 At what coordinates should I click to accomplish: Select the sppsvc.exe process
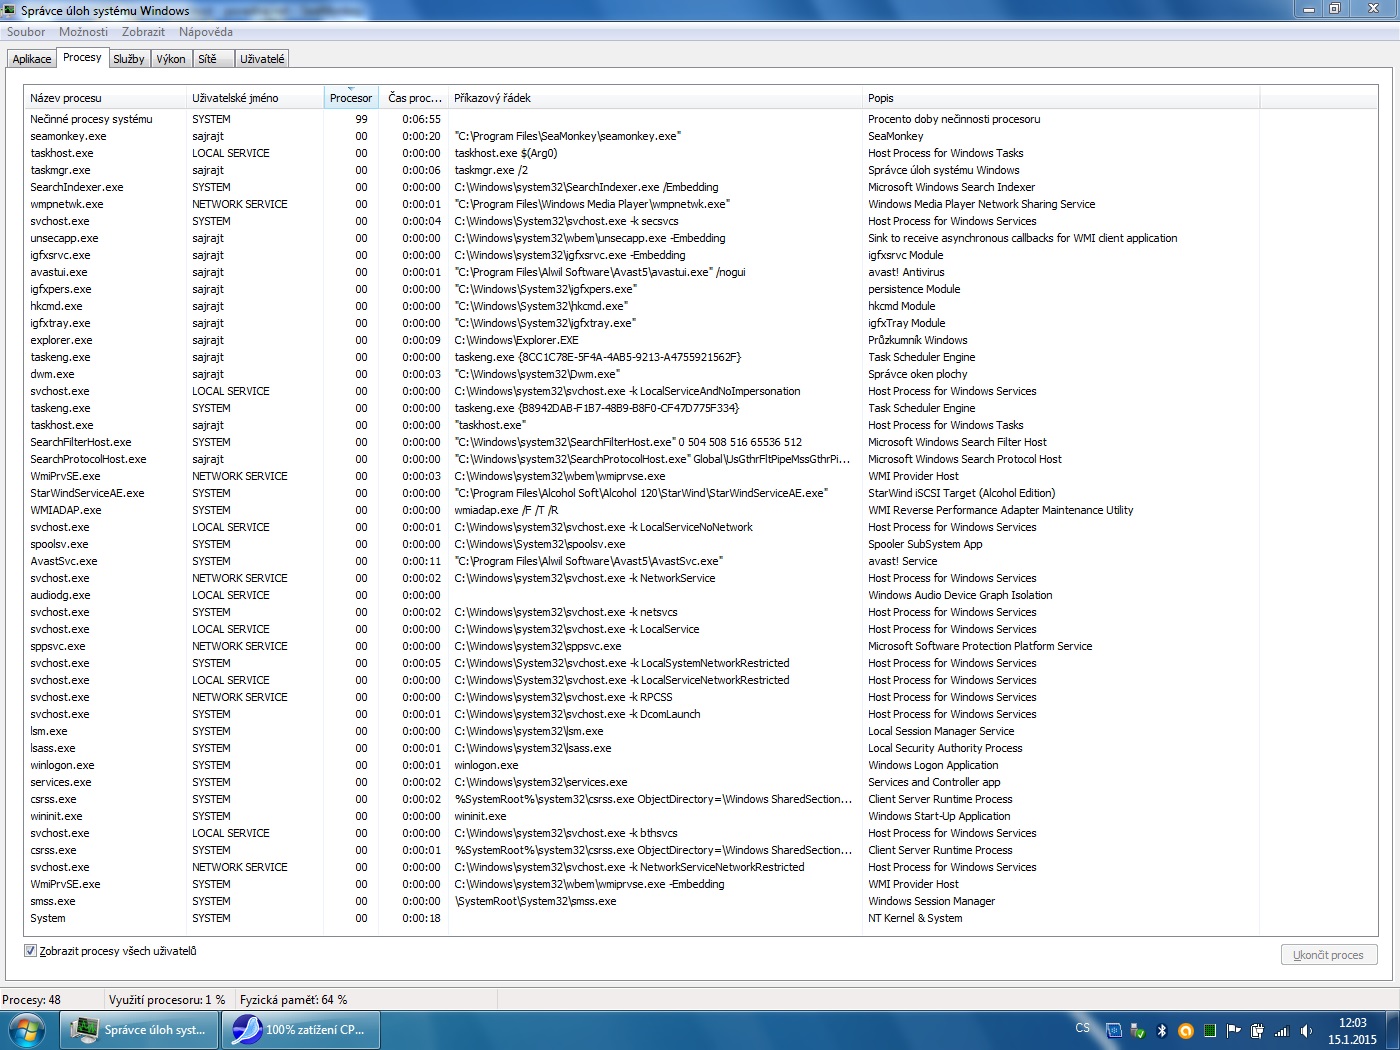tap(700, 646)
